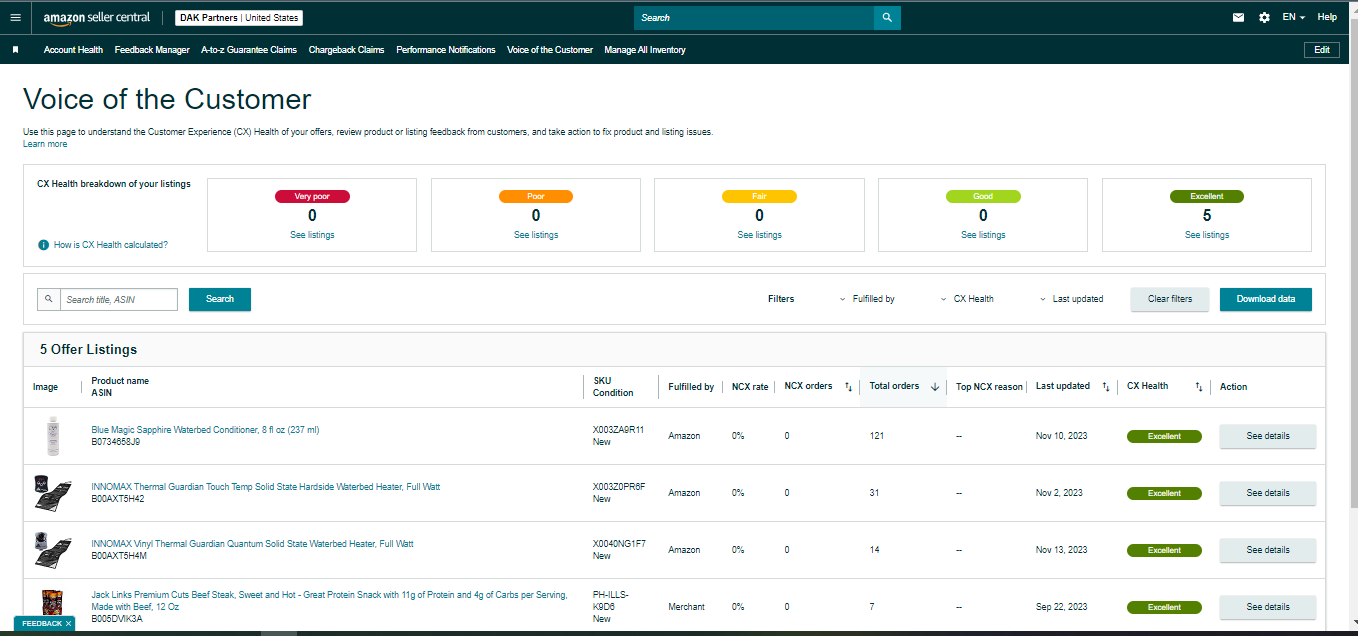Sort by Last updated arrows
Screen dimensions: 1358x636
point(1105,387)
